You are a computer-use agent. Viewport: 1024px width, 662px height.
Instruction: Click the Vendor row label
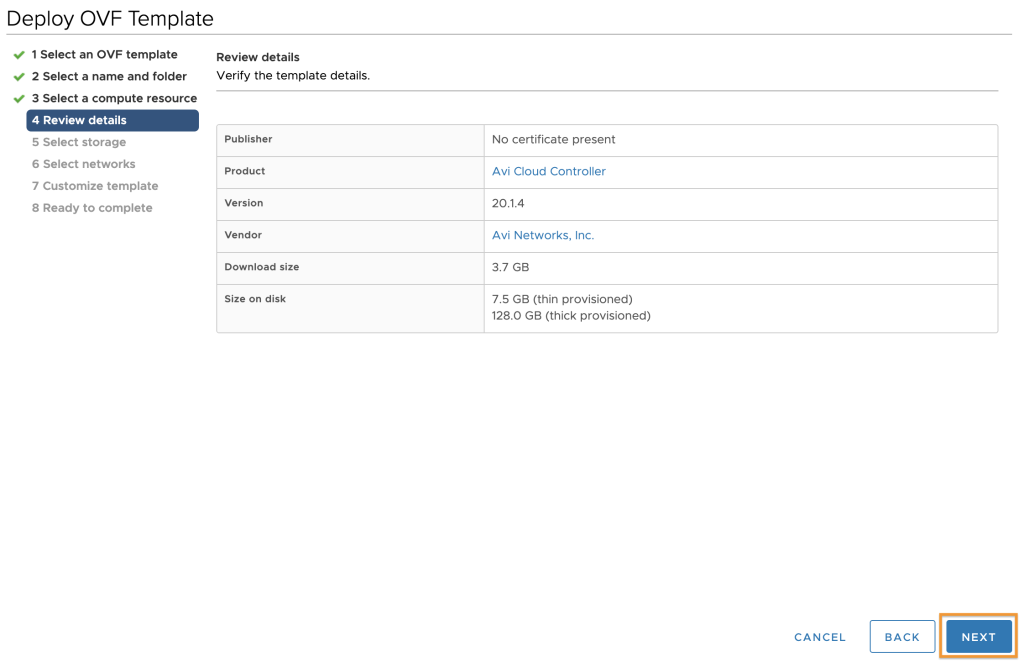click(x=243, y=235)
